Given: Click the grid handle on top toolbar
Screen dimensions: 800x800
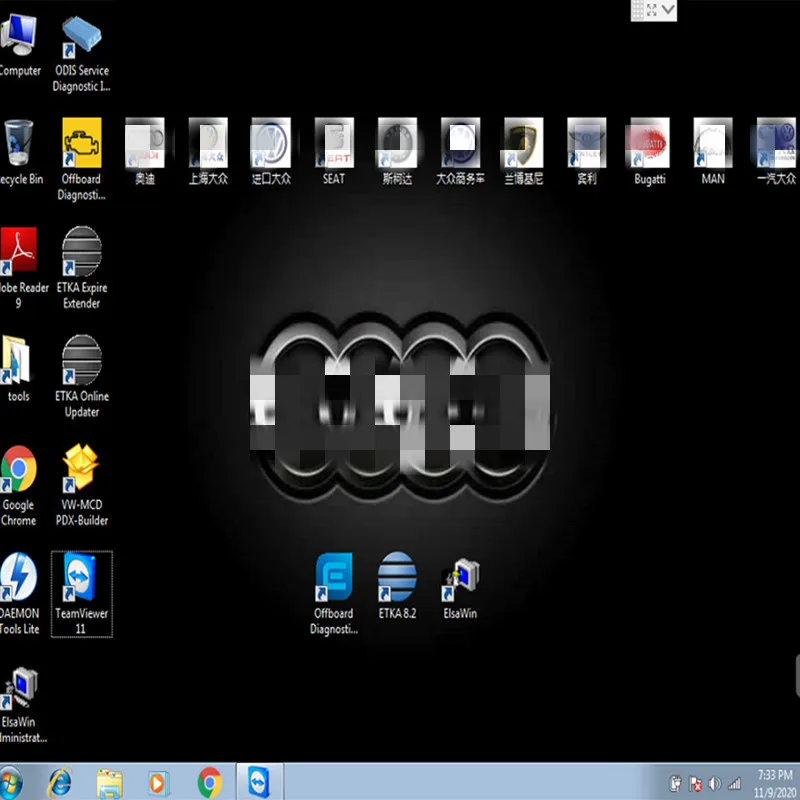Looking at the screenshot, I should (637, 10).
